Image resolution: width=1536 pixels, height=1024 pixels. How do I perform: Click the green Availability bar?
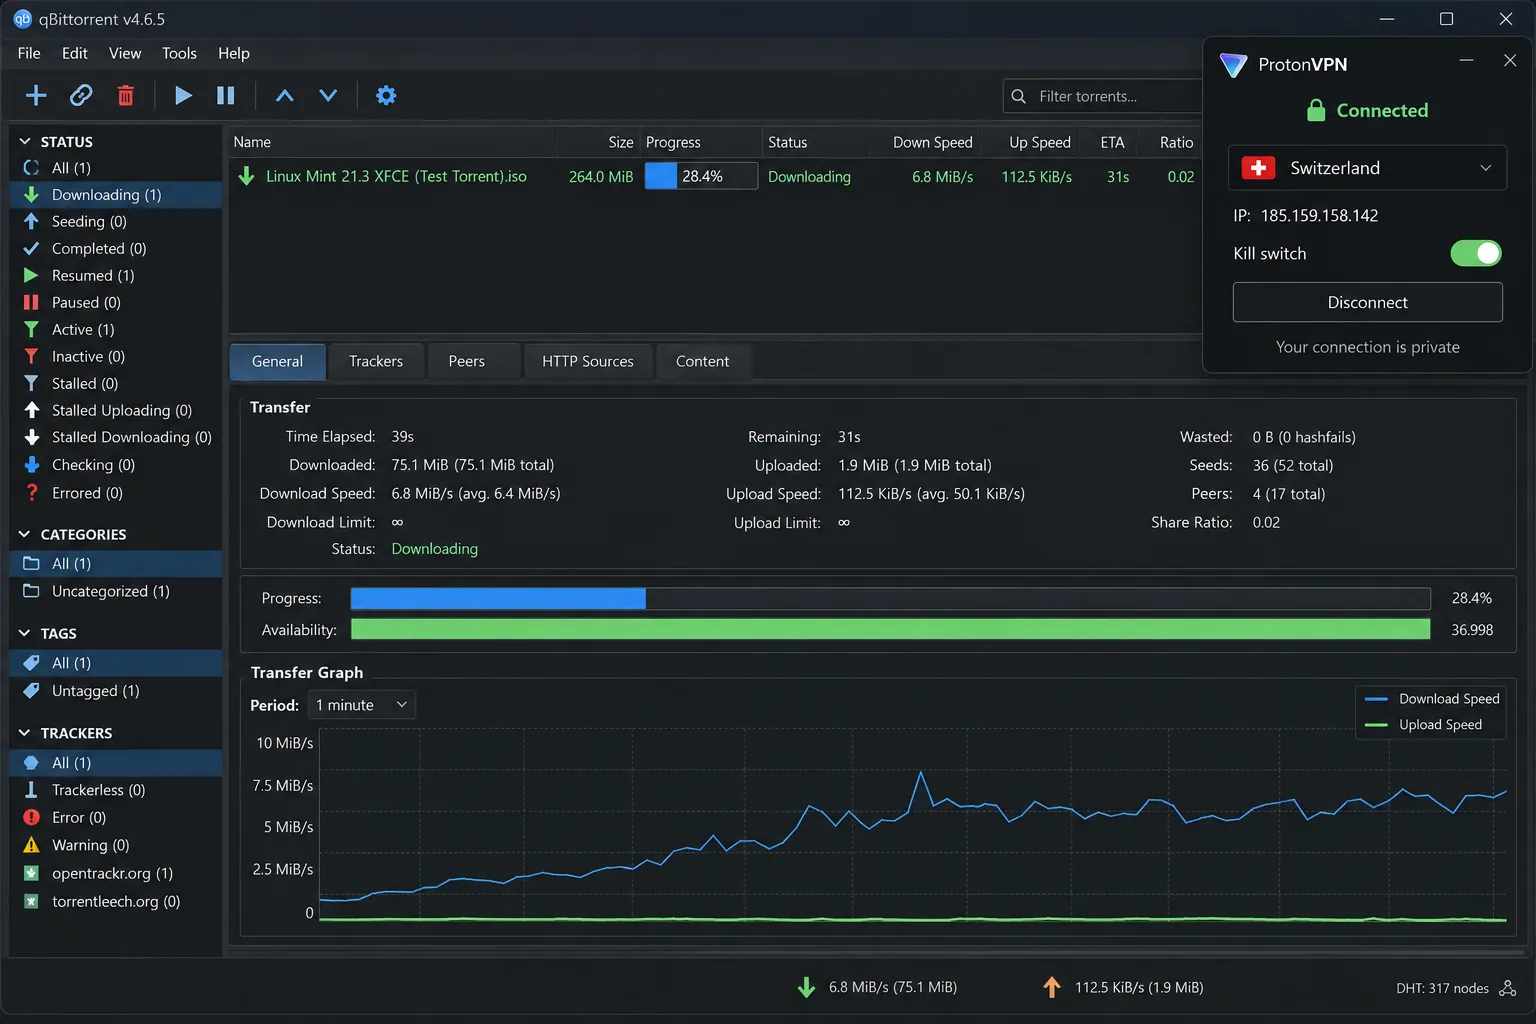point(890,630)
